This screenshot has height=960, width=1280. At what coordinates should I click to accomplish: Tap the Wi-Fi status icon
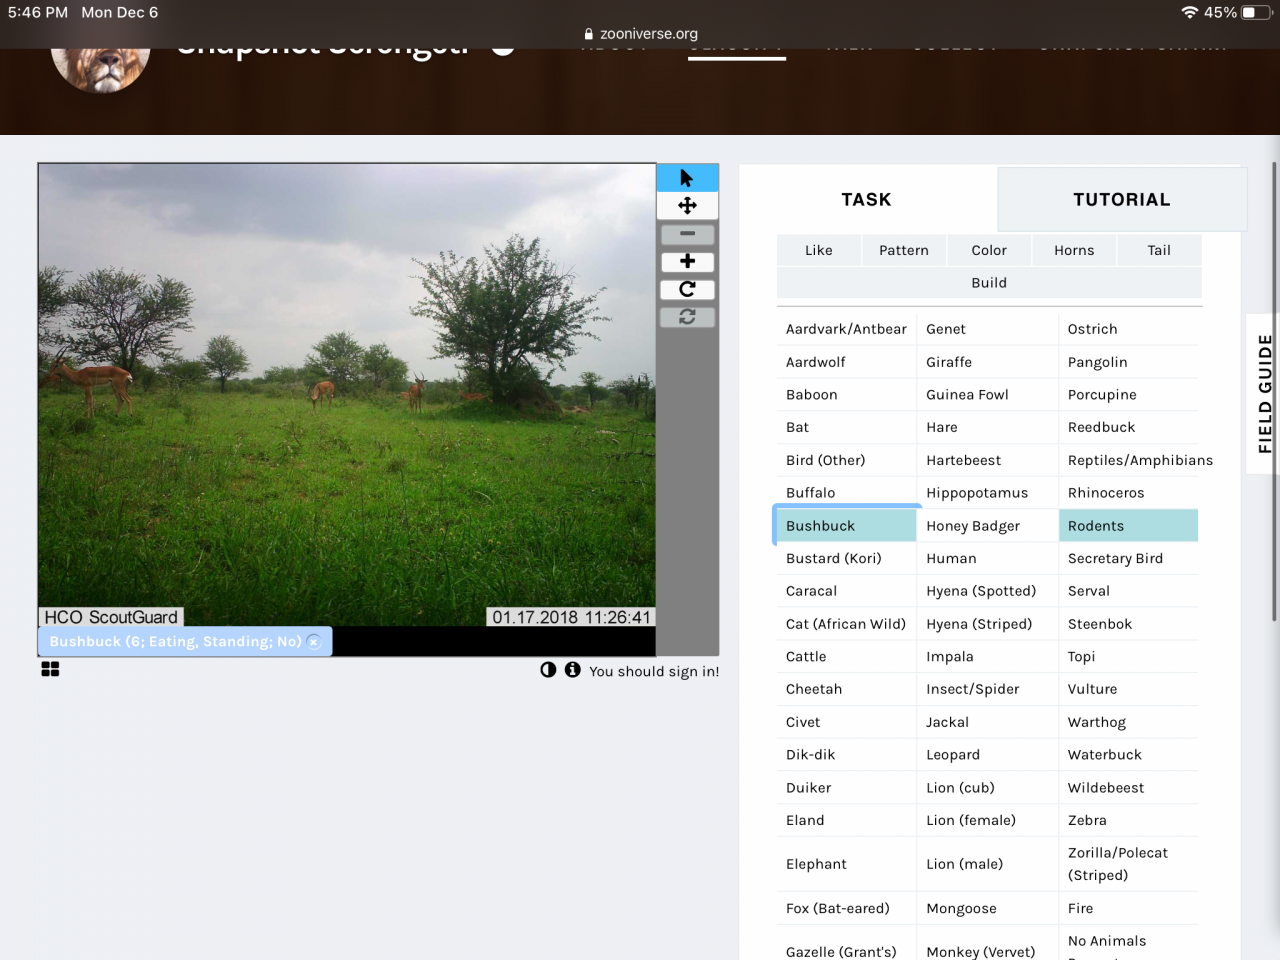pos(1189,12)
